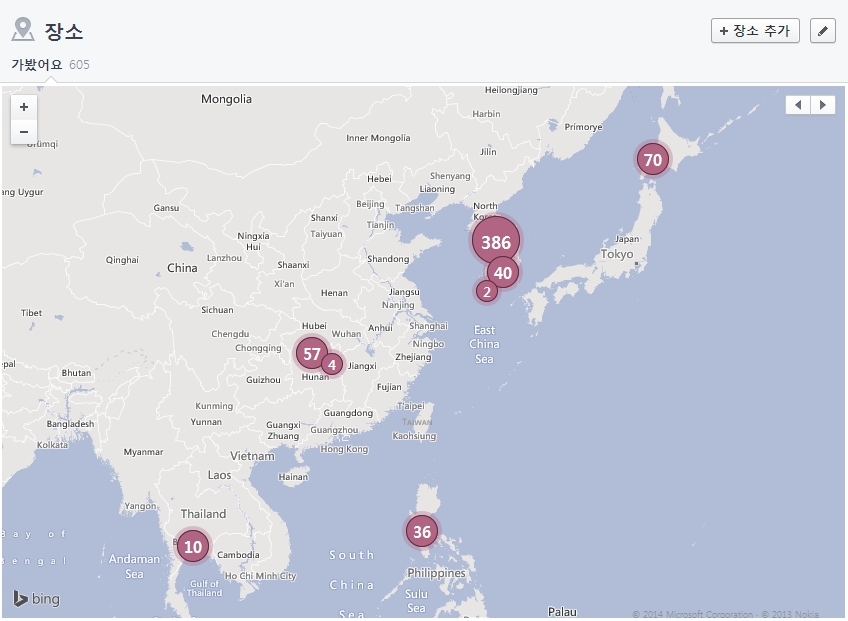Open the 장소 section heading
The image size is (848, 621).
tap(64, 31)
